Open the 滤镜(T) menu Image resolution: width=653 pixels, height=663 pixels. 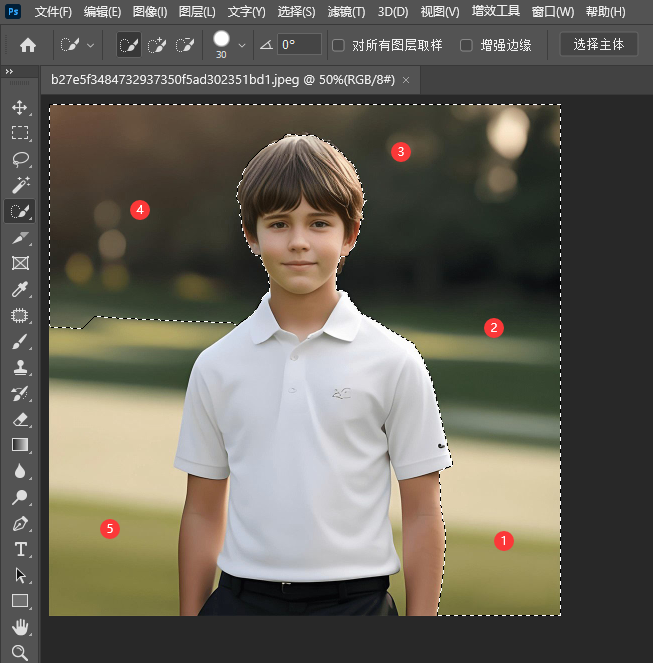click(346, 12)
